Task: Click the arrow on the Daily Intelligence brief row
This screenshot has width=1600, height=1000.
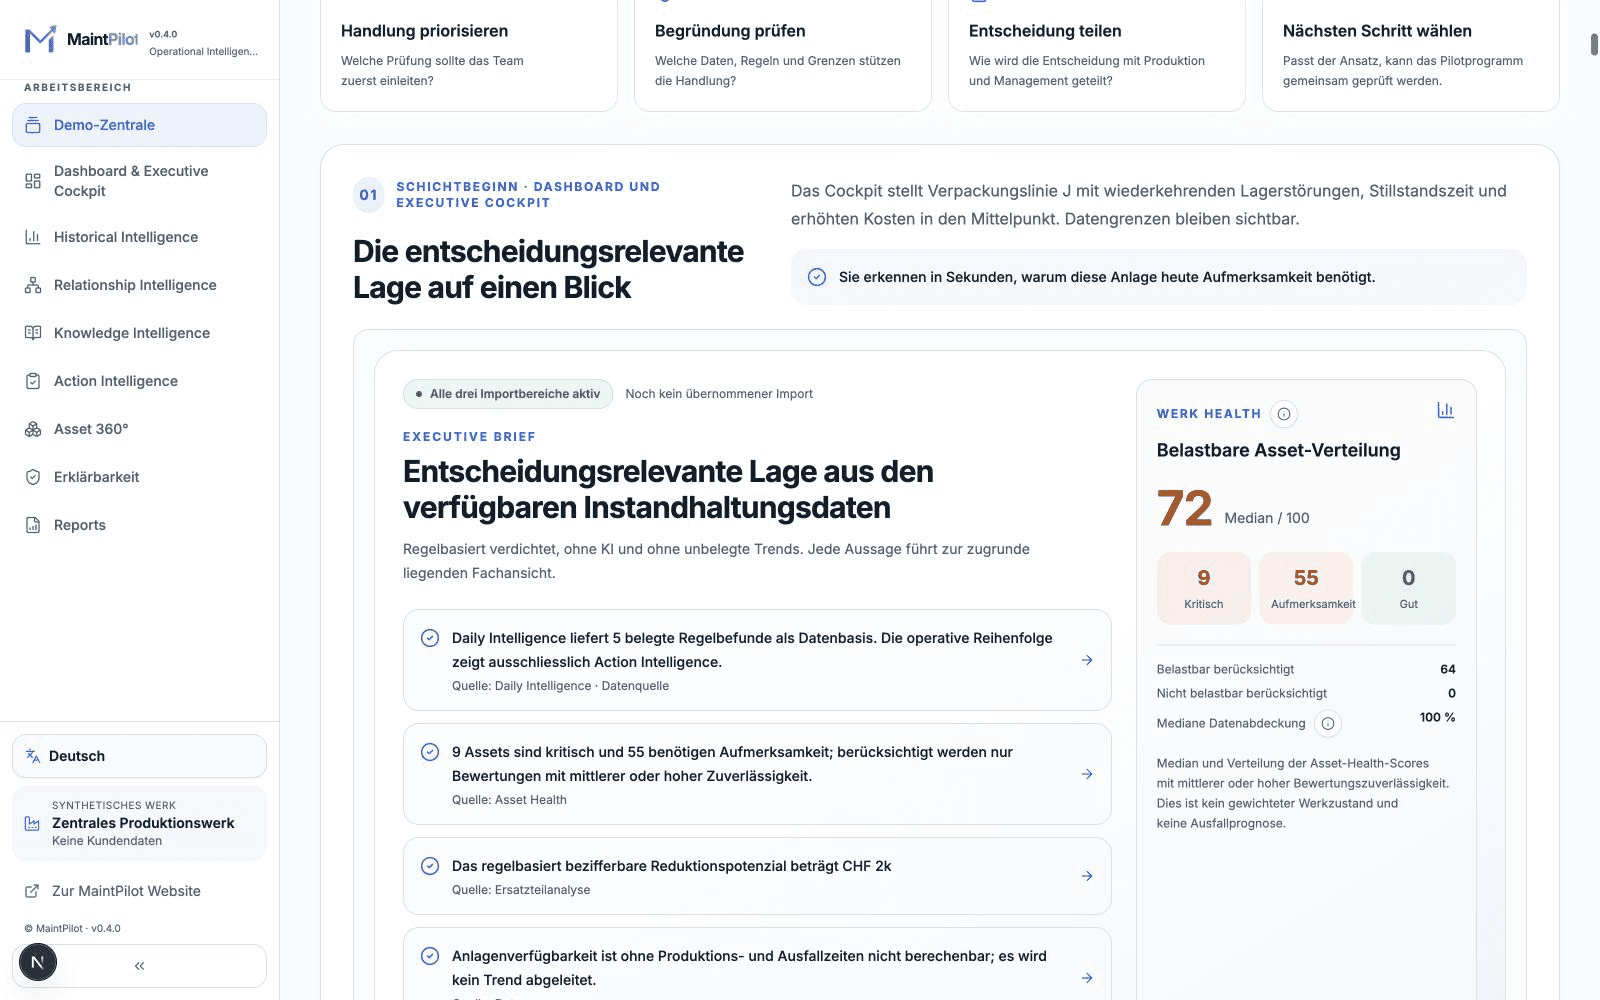Action: (x=1087, y=660)
